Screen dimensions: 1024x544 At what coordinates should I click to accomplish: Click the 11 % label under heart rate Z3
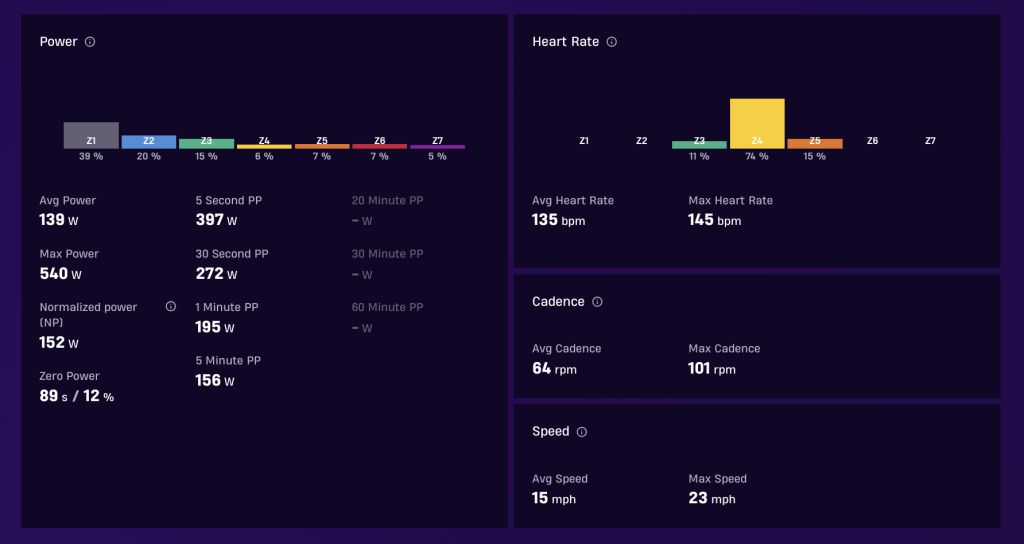[x=699, y=157]
